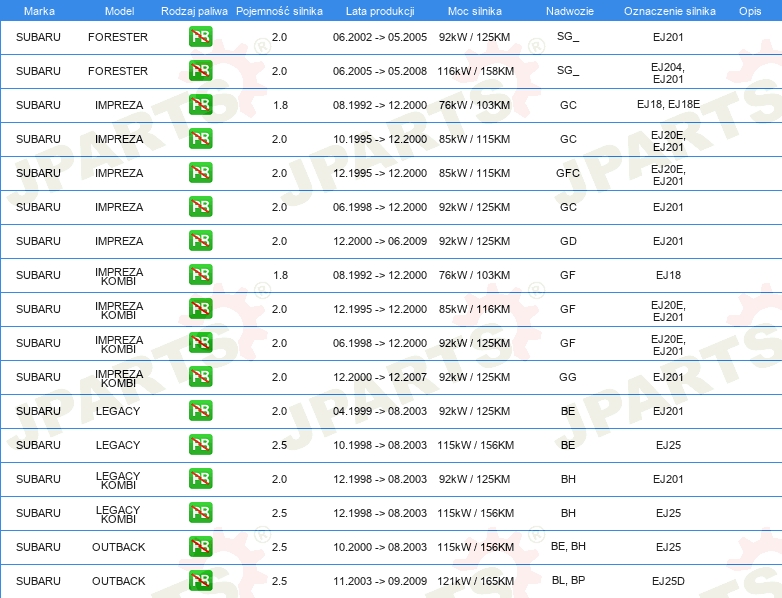Image resolution: width=782 pixels, height=598 pixels.
Task: Click fuel icon in Impreza 1.8 GC row
Action: point(200,104)
